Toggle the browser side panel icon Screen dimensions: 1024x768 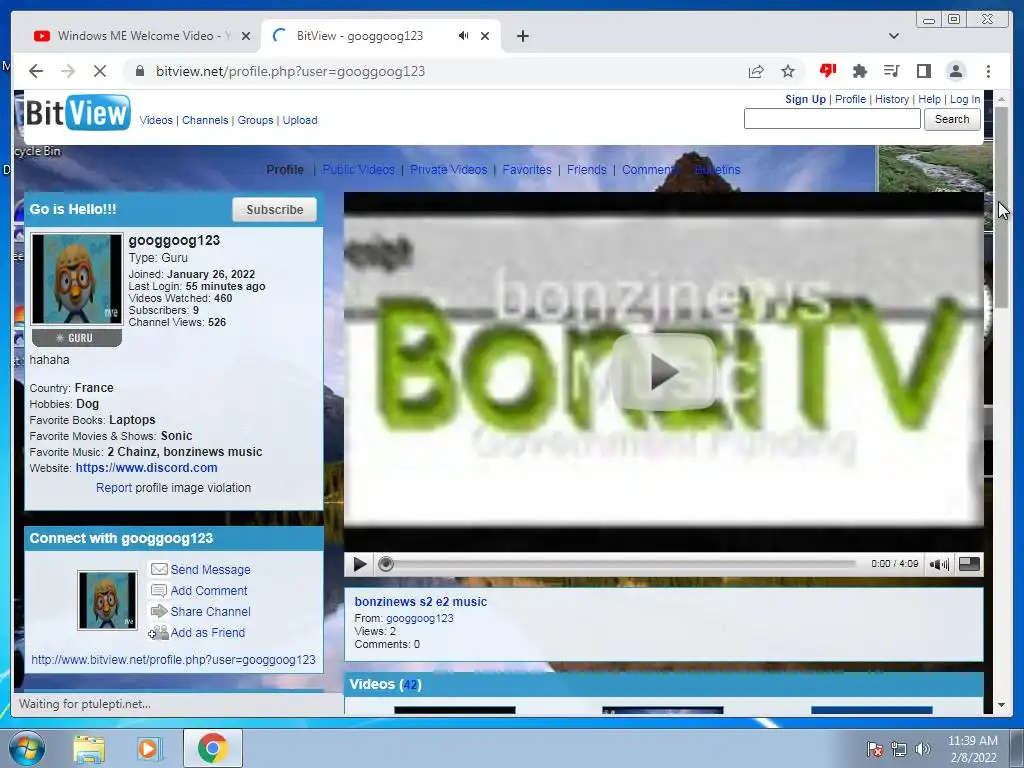pyautogui.click(x=923, y=71)
